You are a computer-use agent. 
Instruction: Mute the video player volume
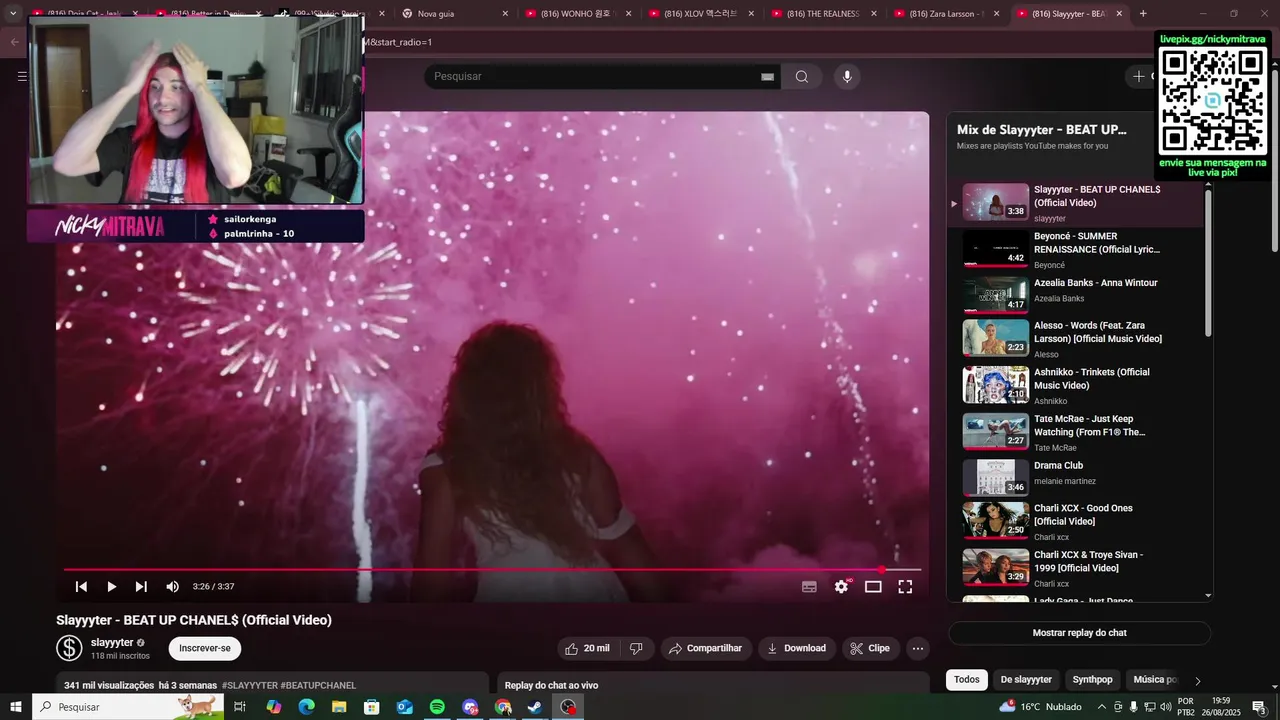click(x=172, y=587)
